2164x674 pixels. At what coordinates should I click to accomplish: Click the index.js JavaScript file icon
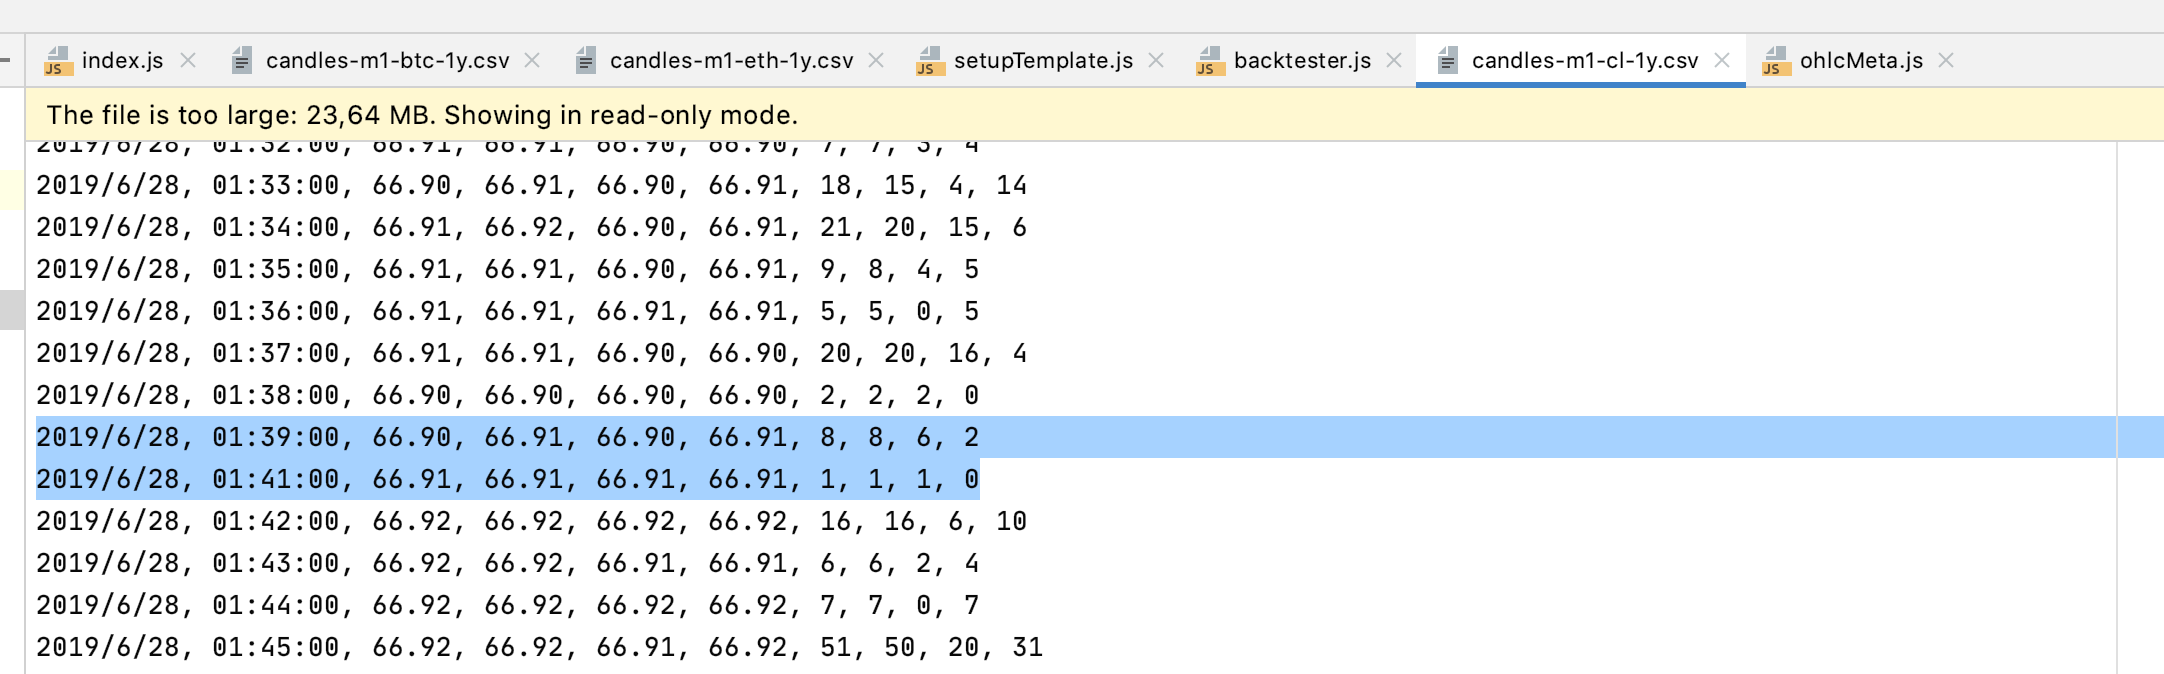click(58, 61)
